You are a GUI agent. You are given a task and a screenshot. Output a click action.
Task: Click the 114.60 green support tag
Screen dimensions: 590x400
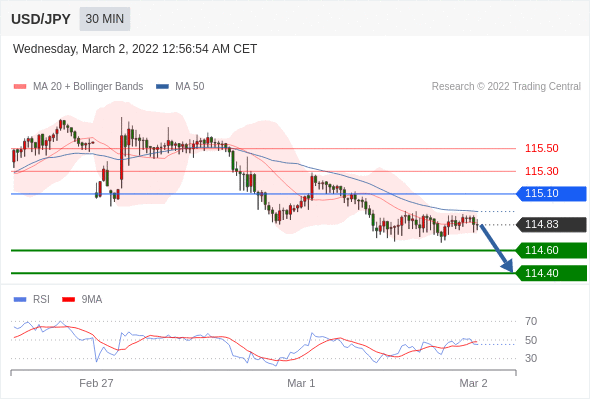(x=551, y=250)
